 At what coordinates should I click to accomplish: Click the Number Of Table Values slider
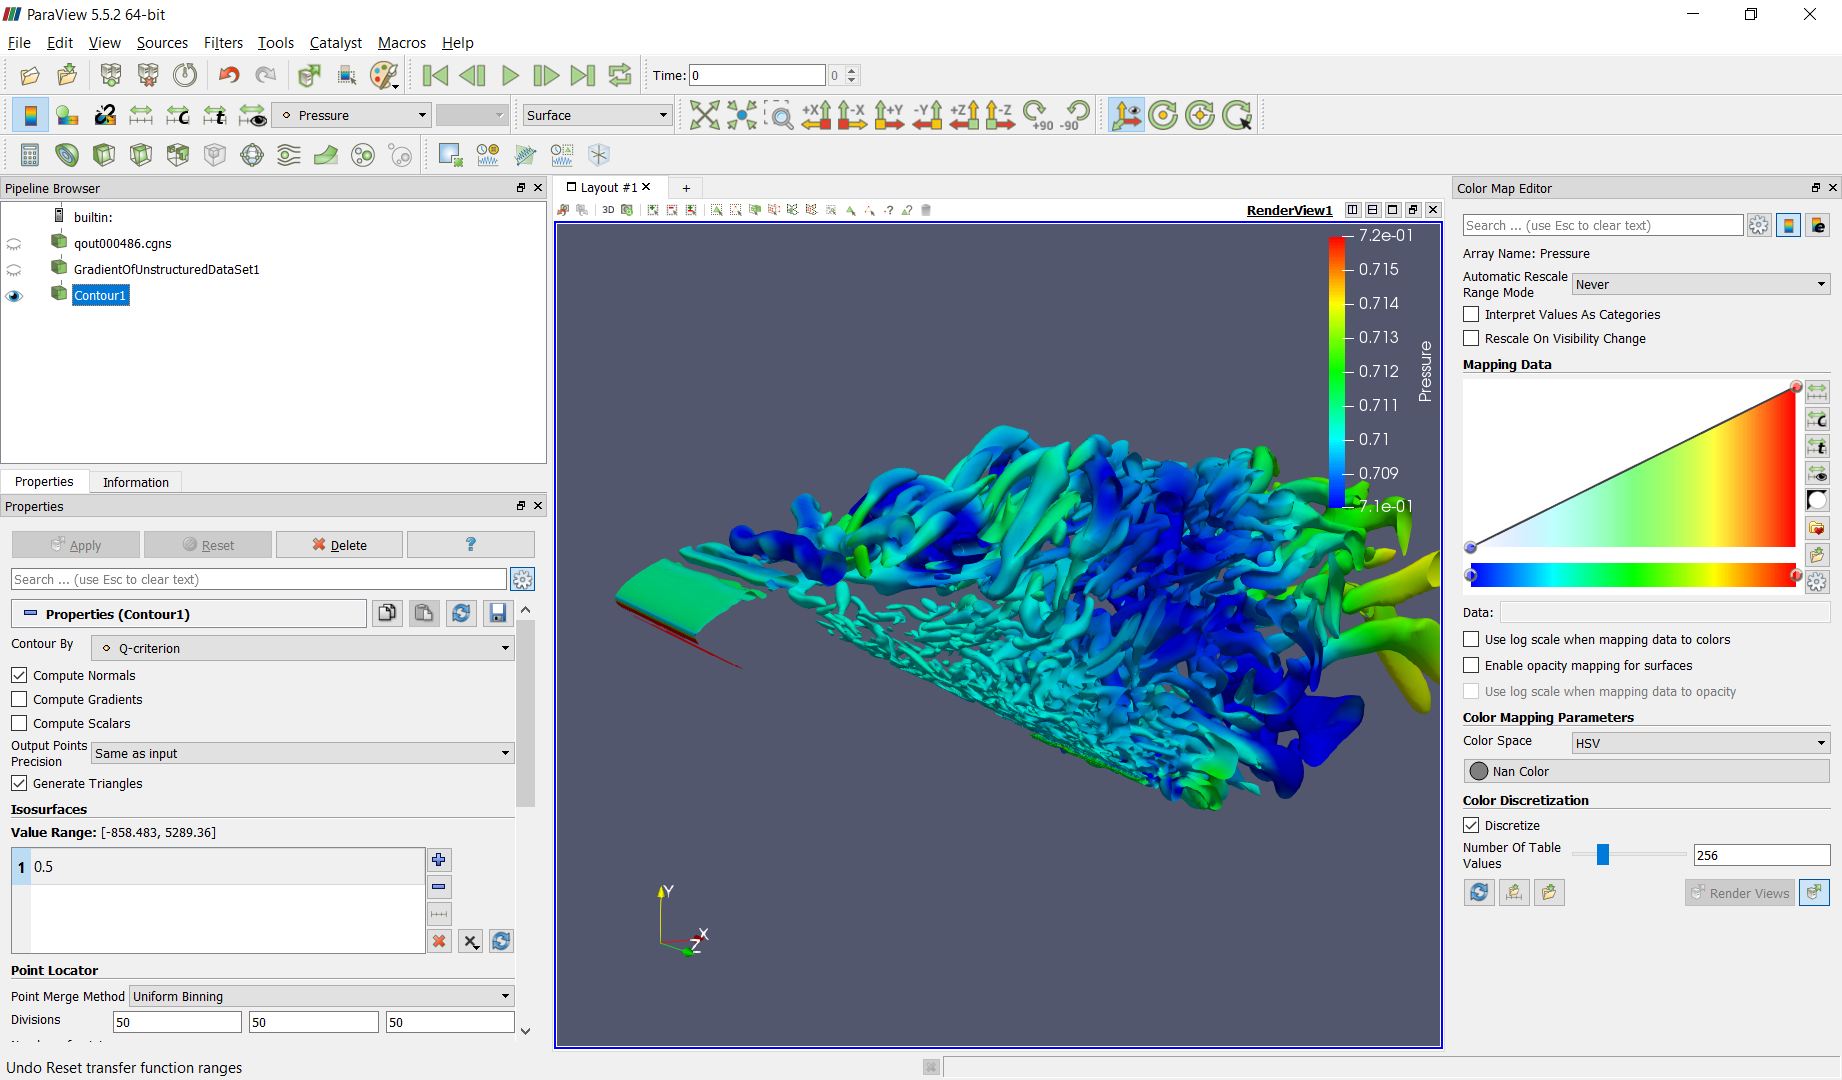pyautogui.click(x=1602, y=854)
